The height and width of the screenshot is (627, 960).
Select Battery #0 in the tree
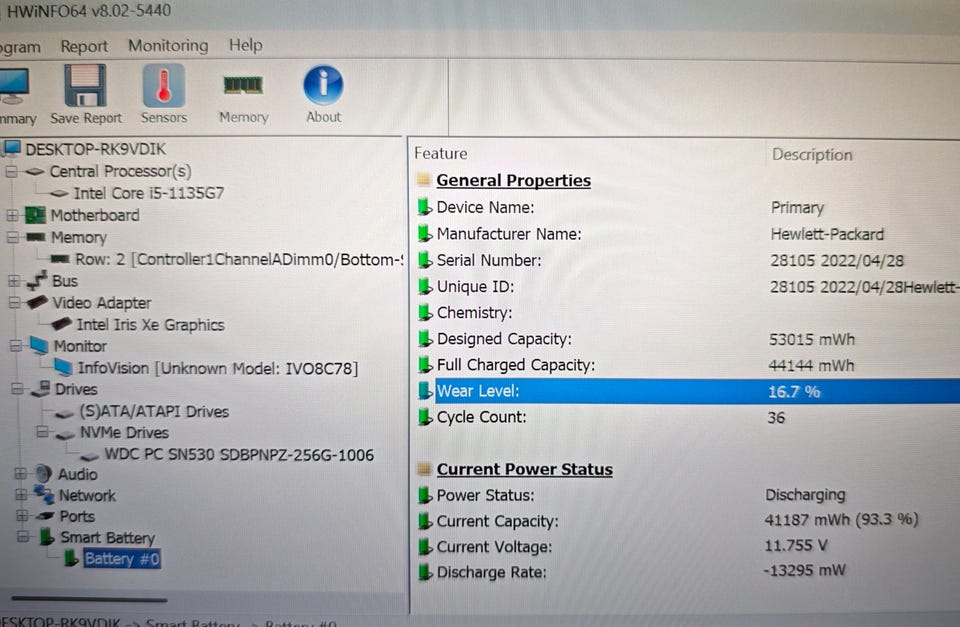pyautogui.click(x=122, y=558)
